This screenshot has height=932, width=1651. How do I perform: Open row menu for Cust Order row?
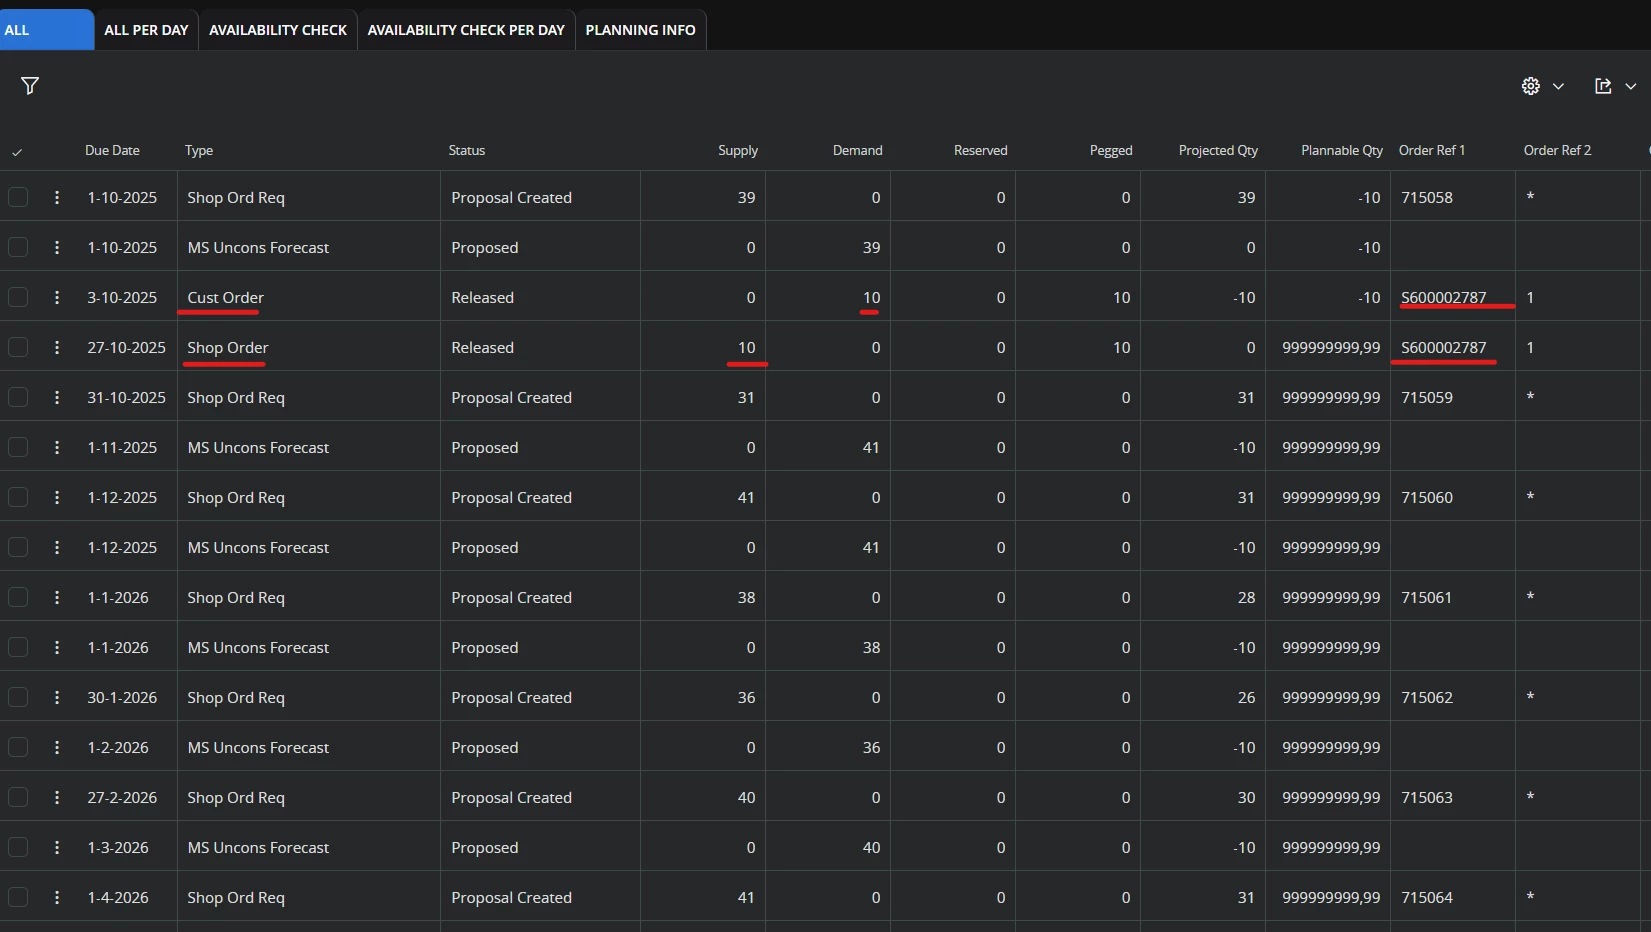57,298
